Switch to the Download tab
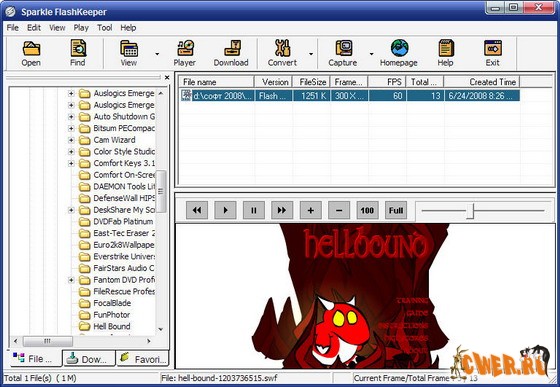The image size is (560, 387). click(x=89, y=359)
